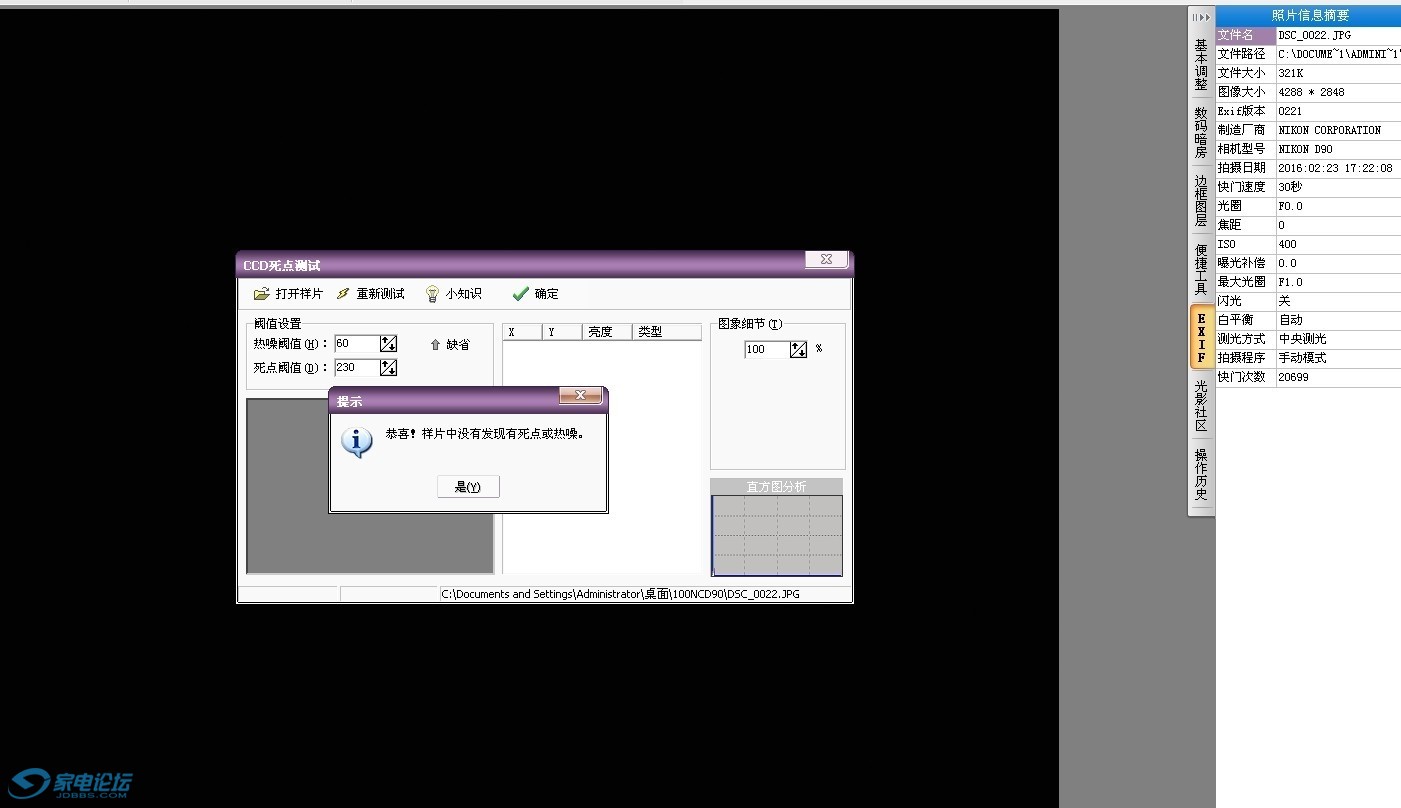This screenshot has width=1401, height=808.
Task: Click the 热噪阈值 spinner arrows
Action: [x=389, y=344]
